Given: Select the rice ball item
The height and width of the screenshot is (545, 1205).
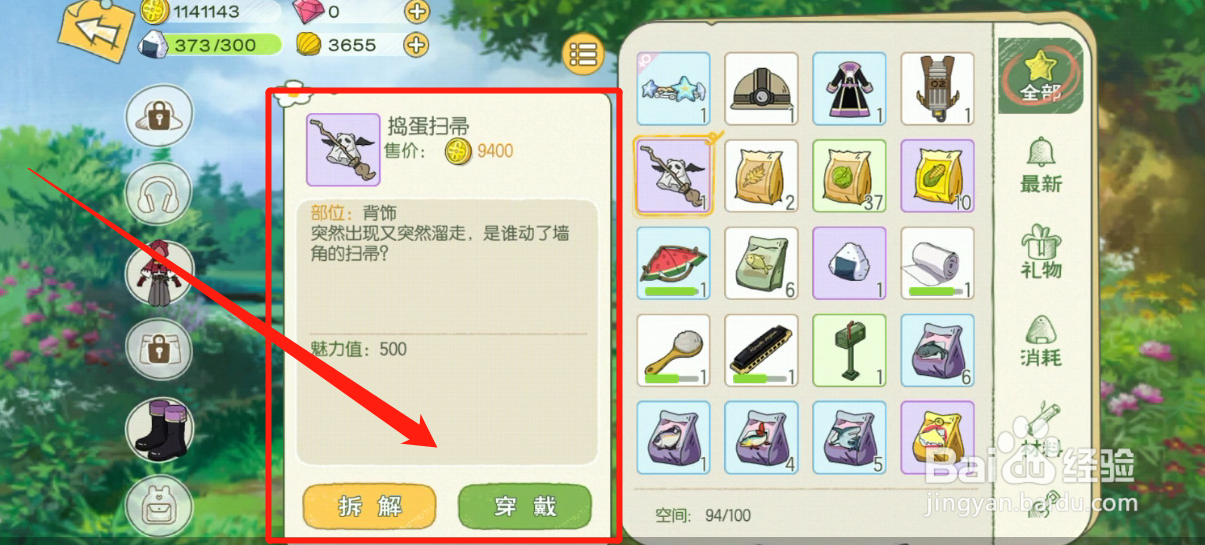Looking at the screenshot, I should tap(849, 263).
